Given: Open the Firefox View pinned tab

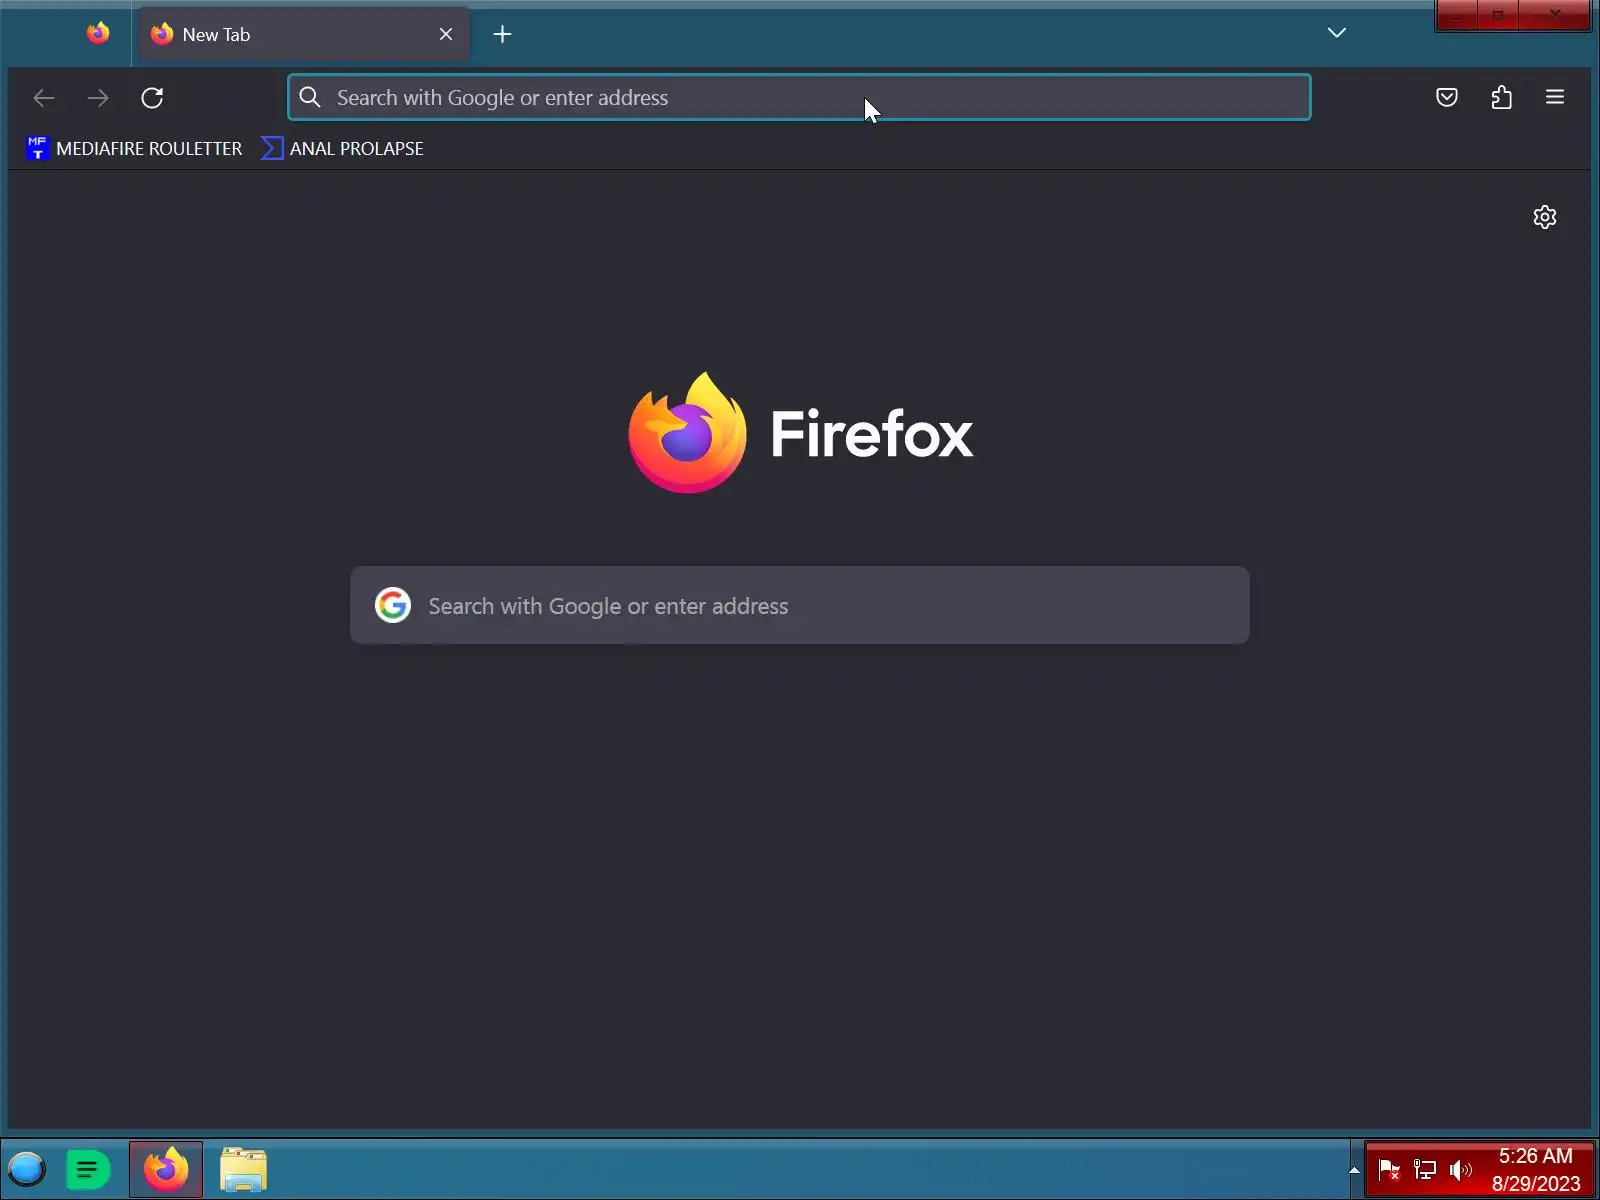Looking at the screenshot, I should 98,34.
